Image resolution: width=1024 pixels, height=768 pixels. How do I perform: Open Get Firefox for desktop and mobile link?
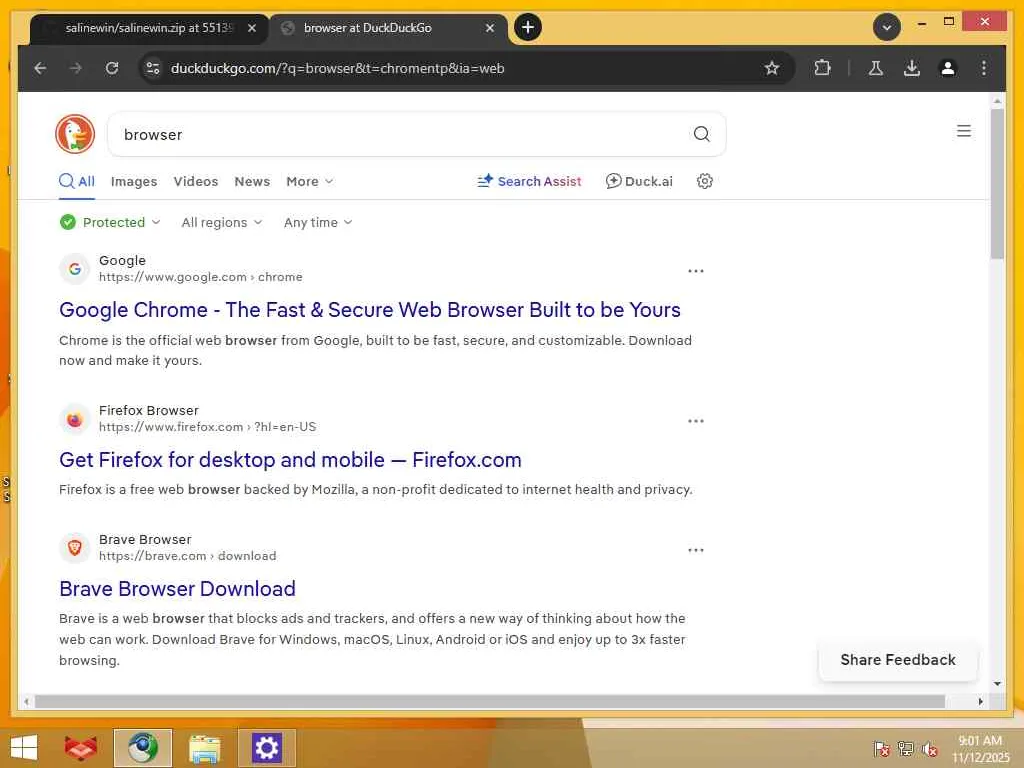(x=290, y=460)
